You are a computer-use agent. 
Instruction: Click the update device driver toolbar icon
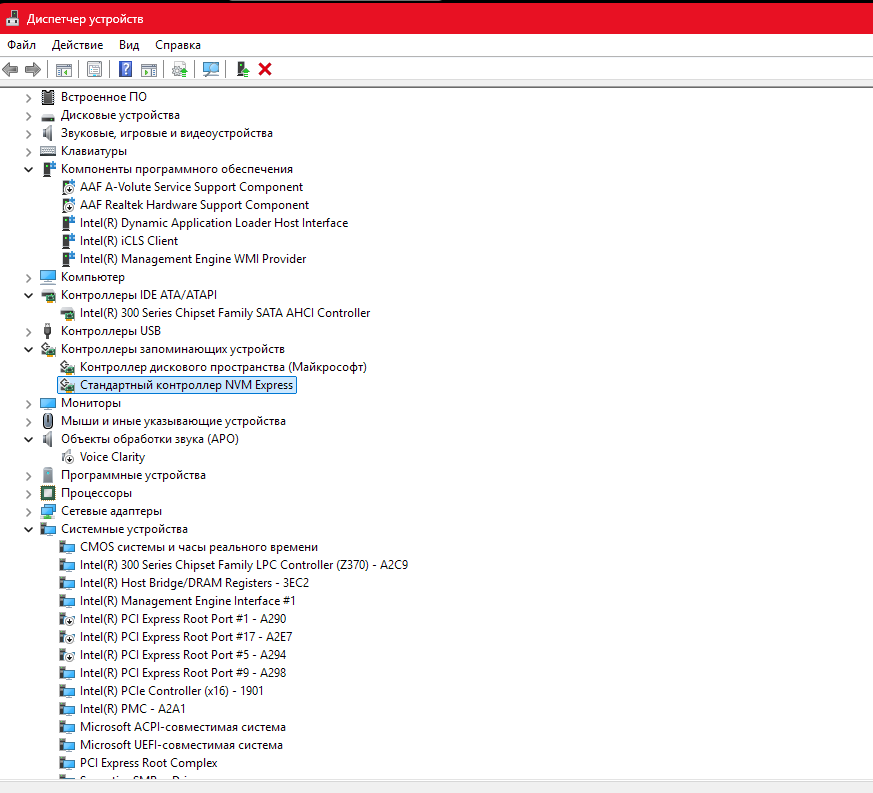[x=179, y=69]
